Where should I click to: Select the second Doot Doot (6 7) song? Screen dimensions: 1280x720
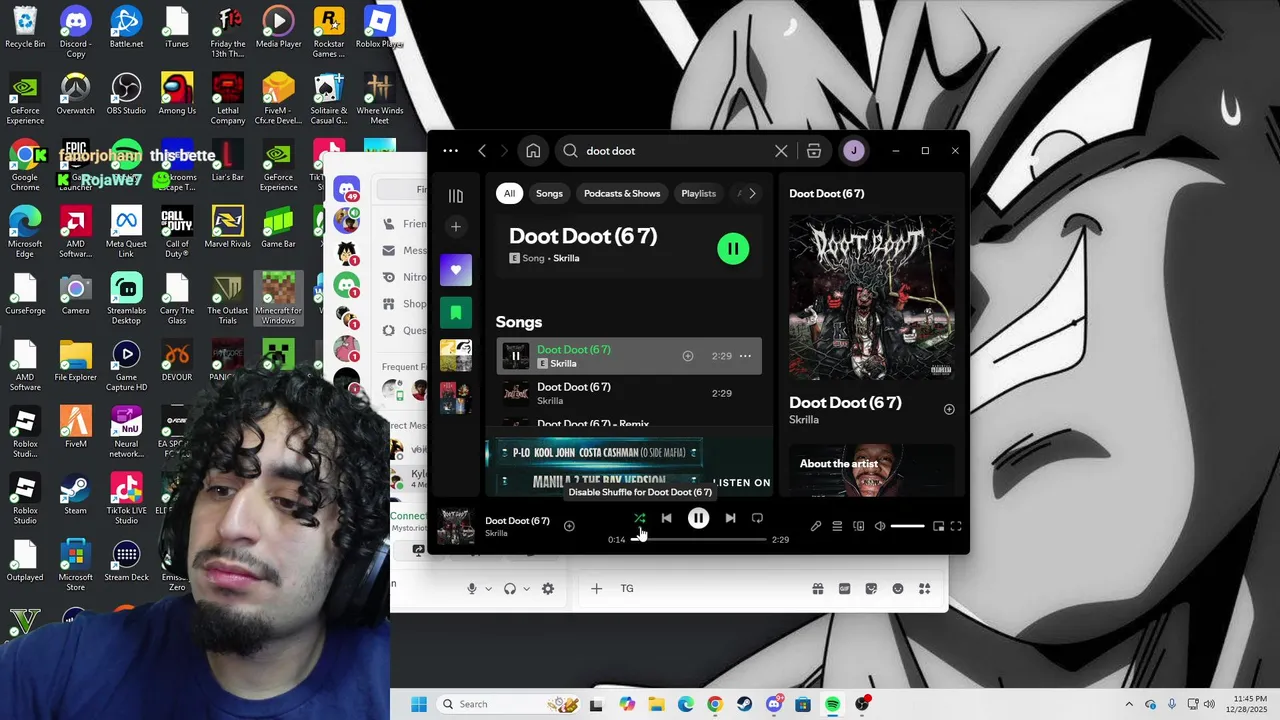(x=629, y=393)
